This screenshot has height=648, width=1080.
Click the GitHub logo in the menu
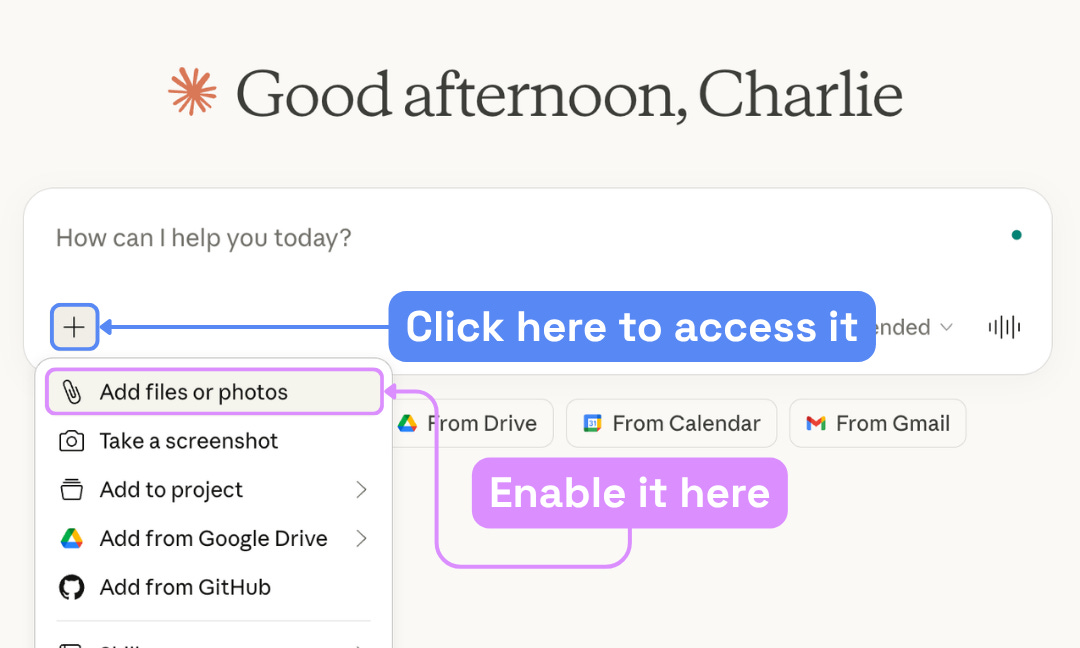pyautogui.click(x=70, y=587)
